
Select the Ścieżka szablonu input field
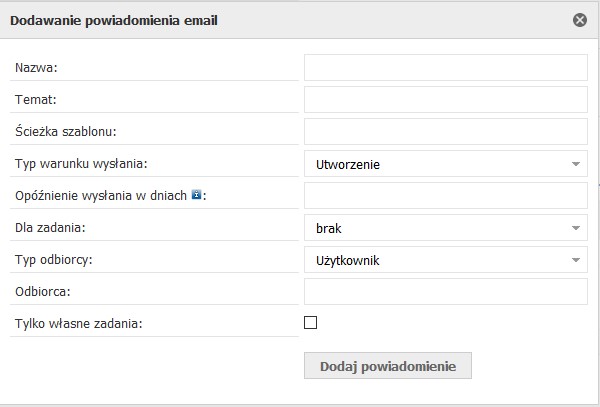446,132
